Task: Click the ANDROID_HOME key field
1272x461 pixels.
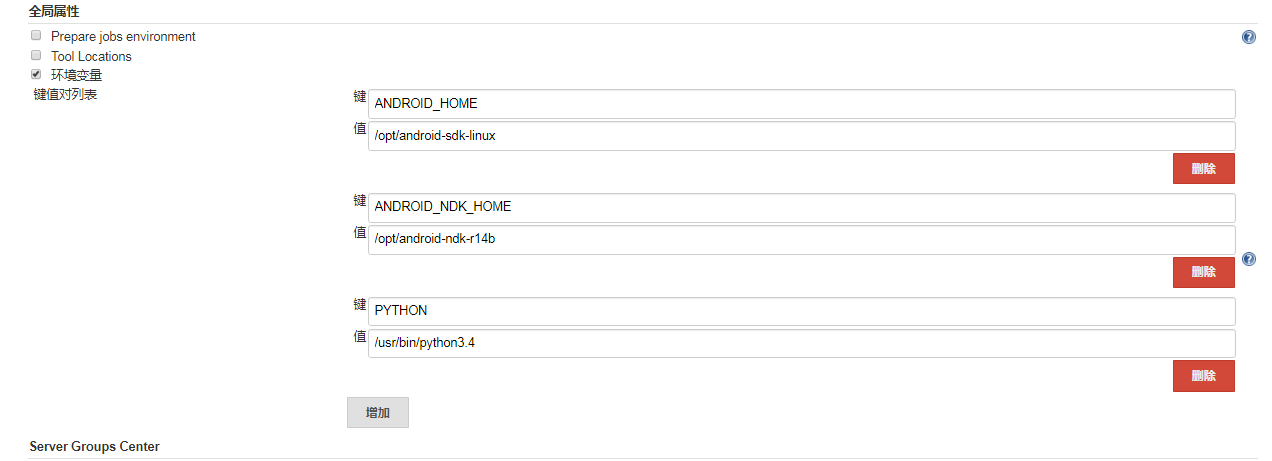Action: pyautogui.click(x=801, y=104)
